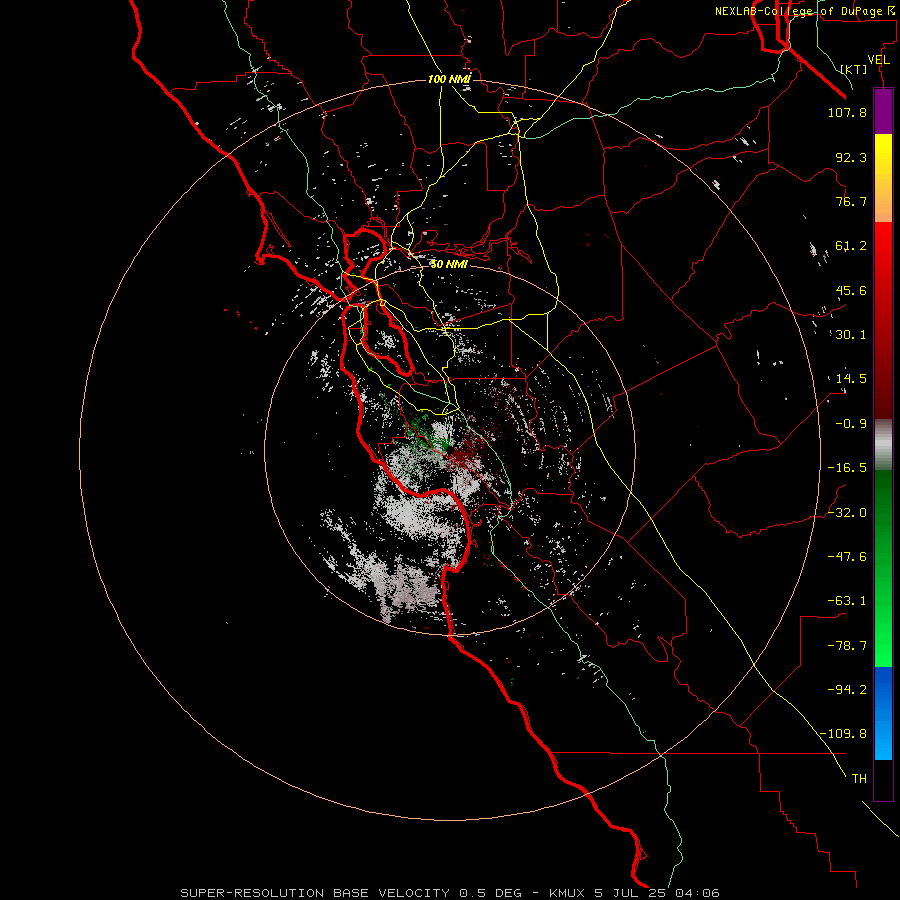Select the -32.0 velocity scale value
The image size is (900, 900).
(847, 513)
